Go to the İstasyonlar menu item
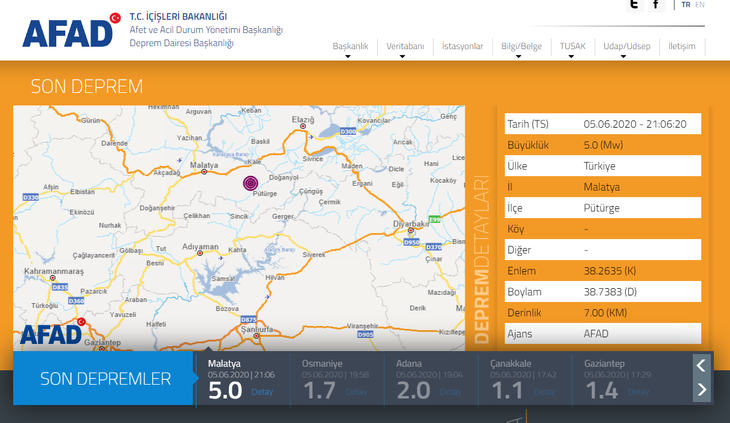The height and width of the screenshot is (423, 730). tap(463, 47)
